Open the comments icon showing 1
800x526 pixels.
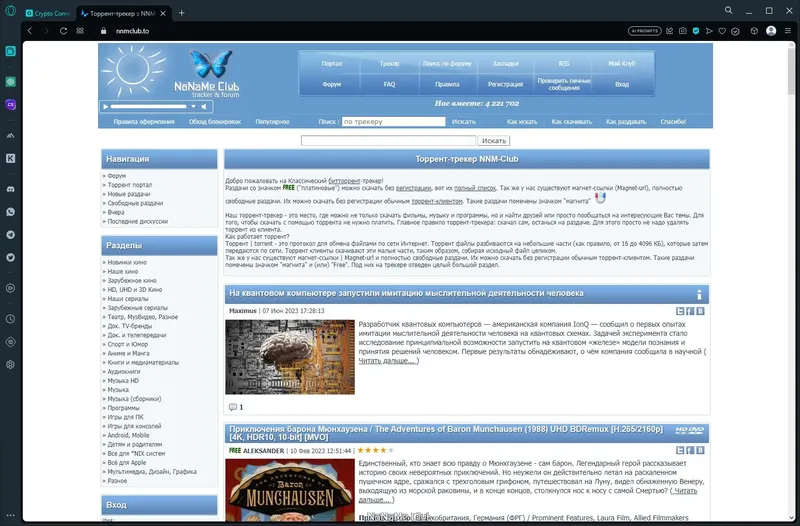pyautogui.click(x=233, y=407)
